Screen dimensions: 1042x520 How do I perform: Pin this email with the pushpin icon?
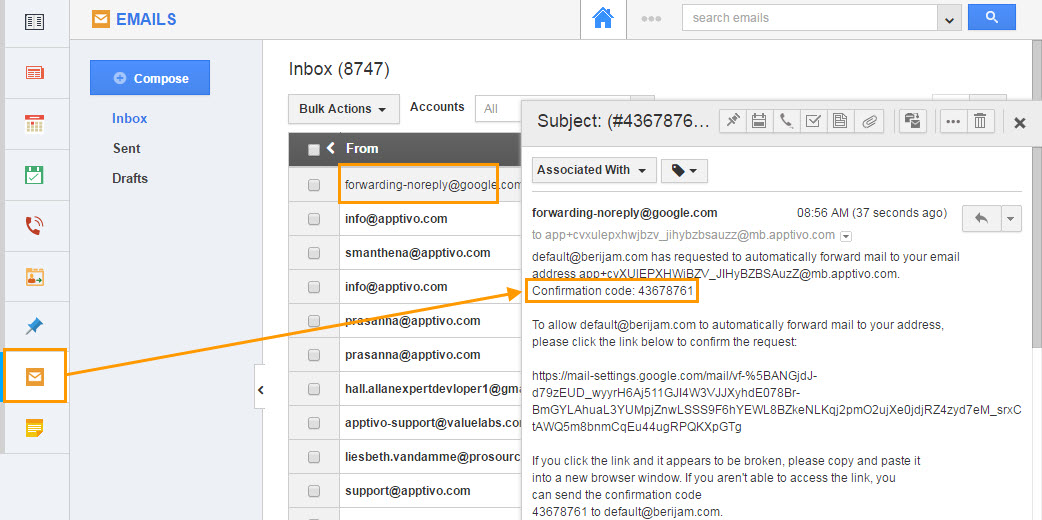[733, 122]
